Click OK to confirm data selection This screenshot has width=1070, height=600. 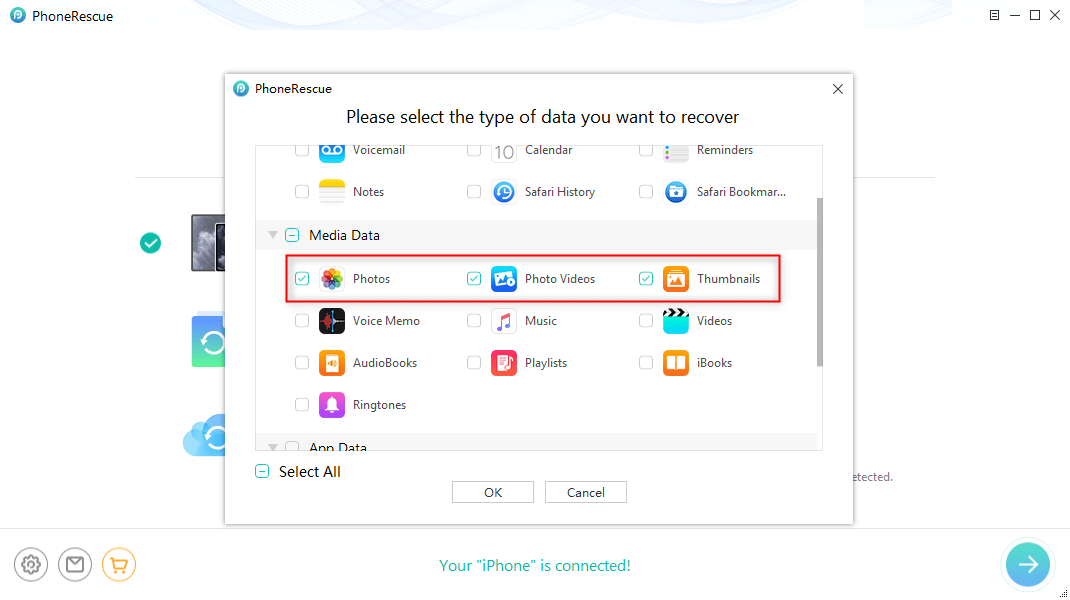coord(493,492)
